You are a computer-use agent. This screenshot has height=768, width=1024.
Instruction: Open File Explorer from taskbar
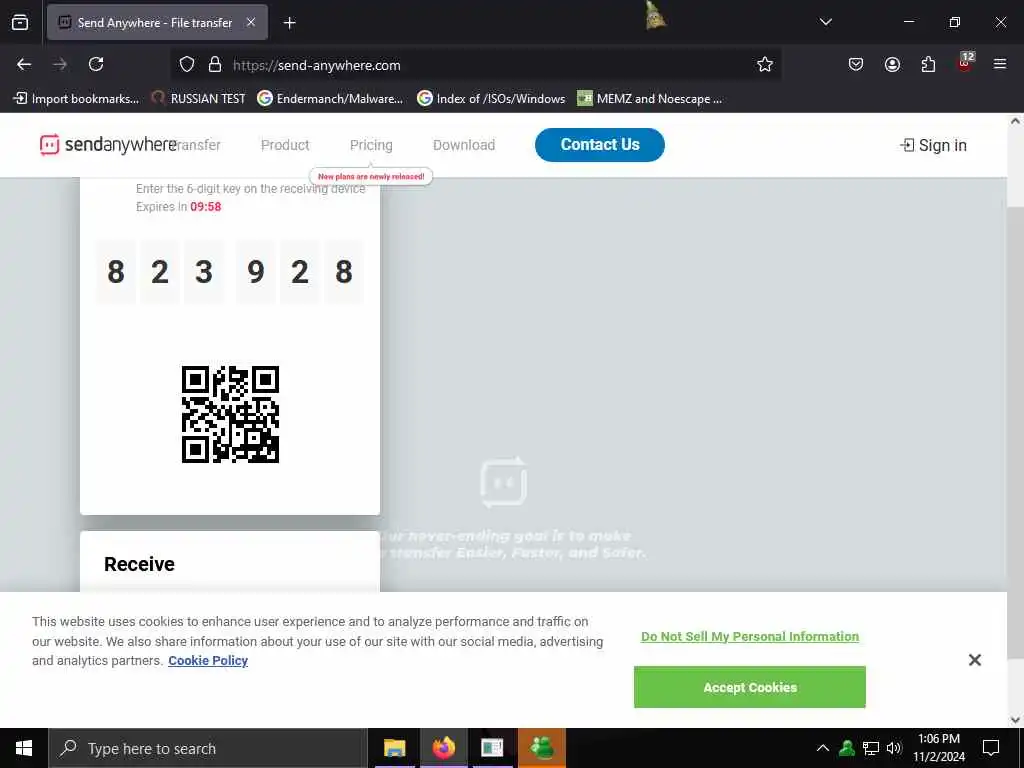click(x=394, y=748)
